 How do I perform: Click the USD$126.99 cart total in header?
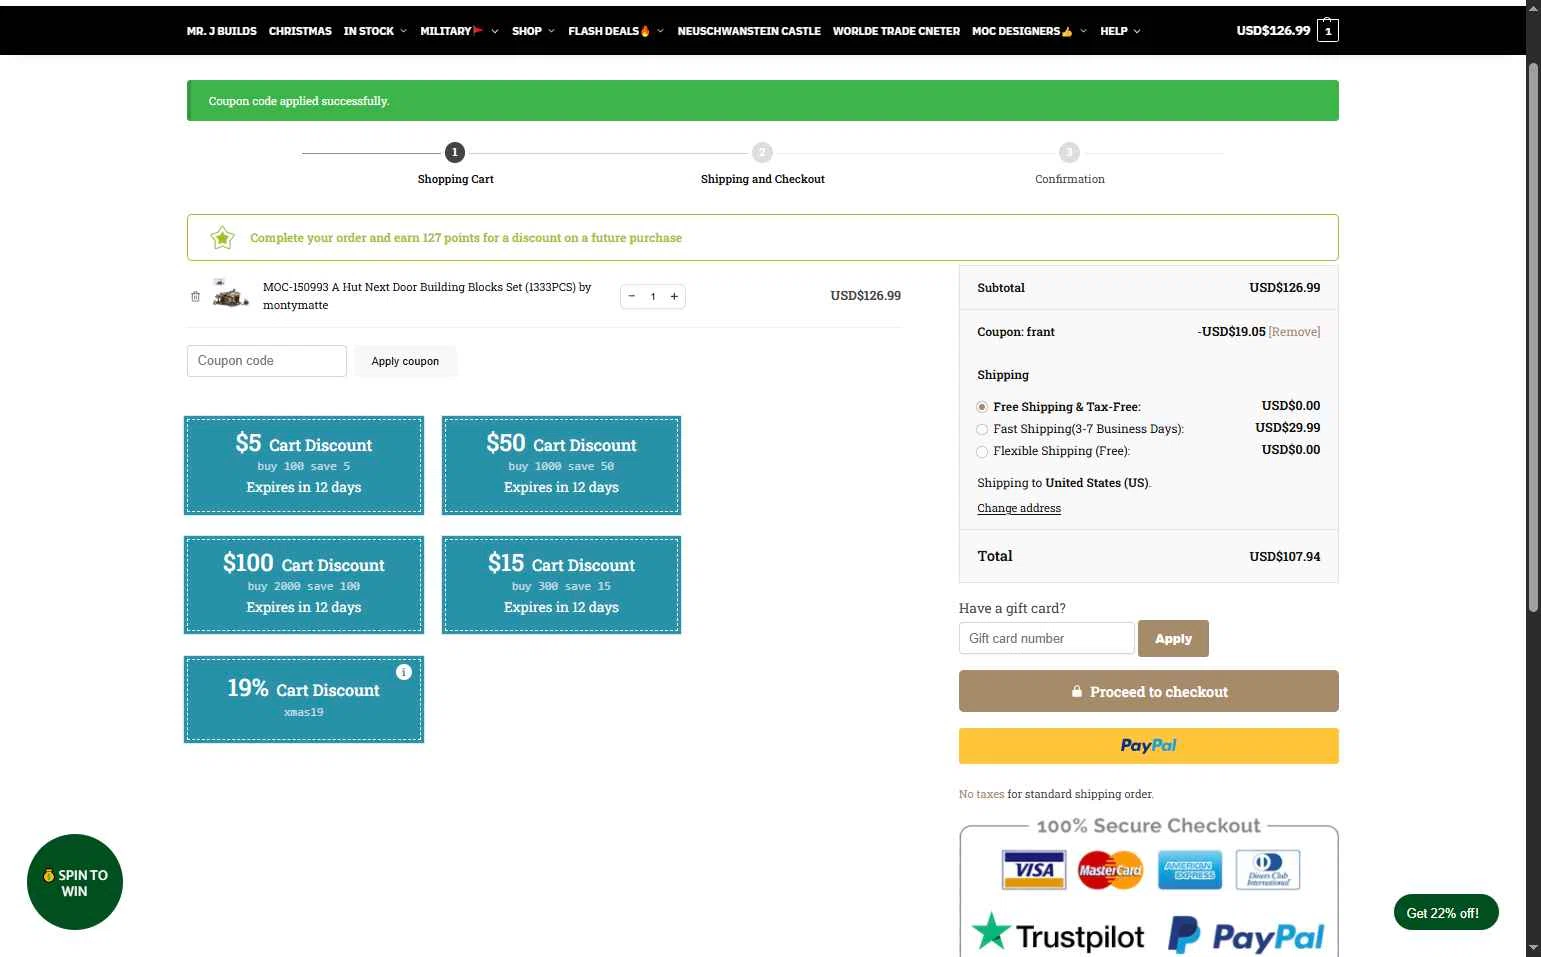click(x=1273, y=31)
